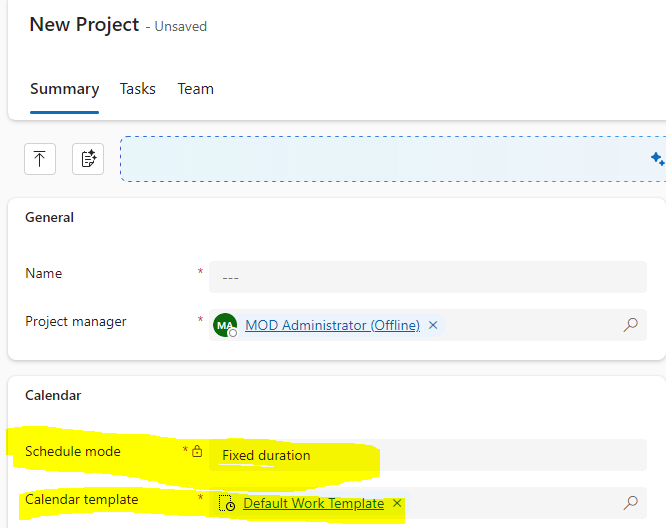Click the search magnifier in Calendar template field
Screen dimensions: 666x528
click(631, 503)
